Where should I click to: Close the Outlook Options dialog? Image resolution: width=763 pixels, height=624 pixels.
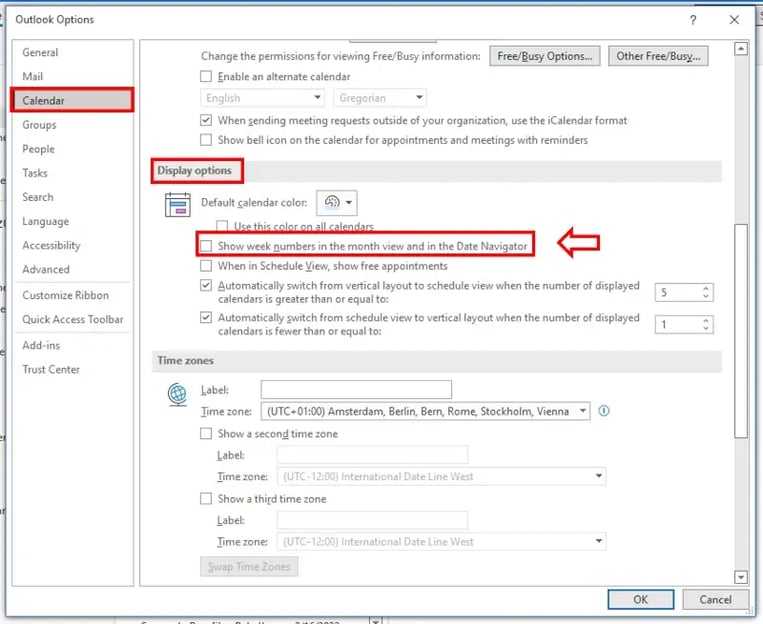pos(734,19)
